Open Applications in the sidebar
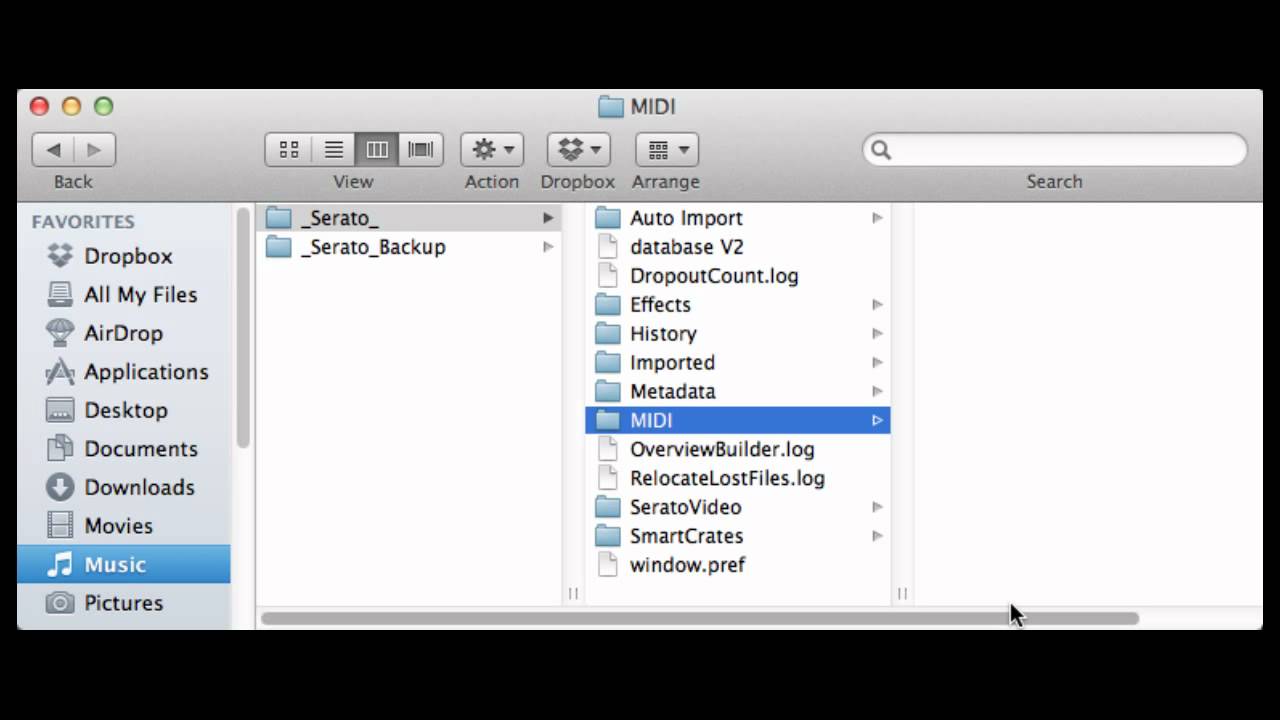 (x=124, y=371)
